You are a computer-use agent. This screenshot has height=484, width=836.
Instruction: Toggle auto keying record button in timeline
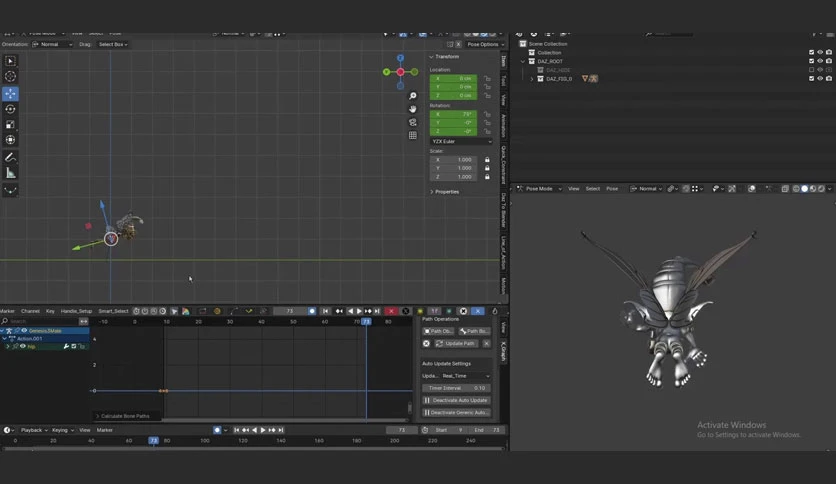pos(217,430)
